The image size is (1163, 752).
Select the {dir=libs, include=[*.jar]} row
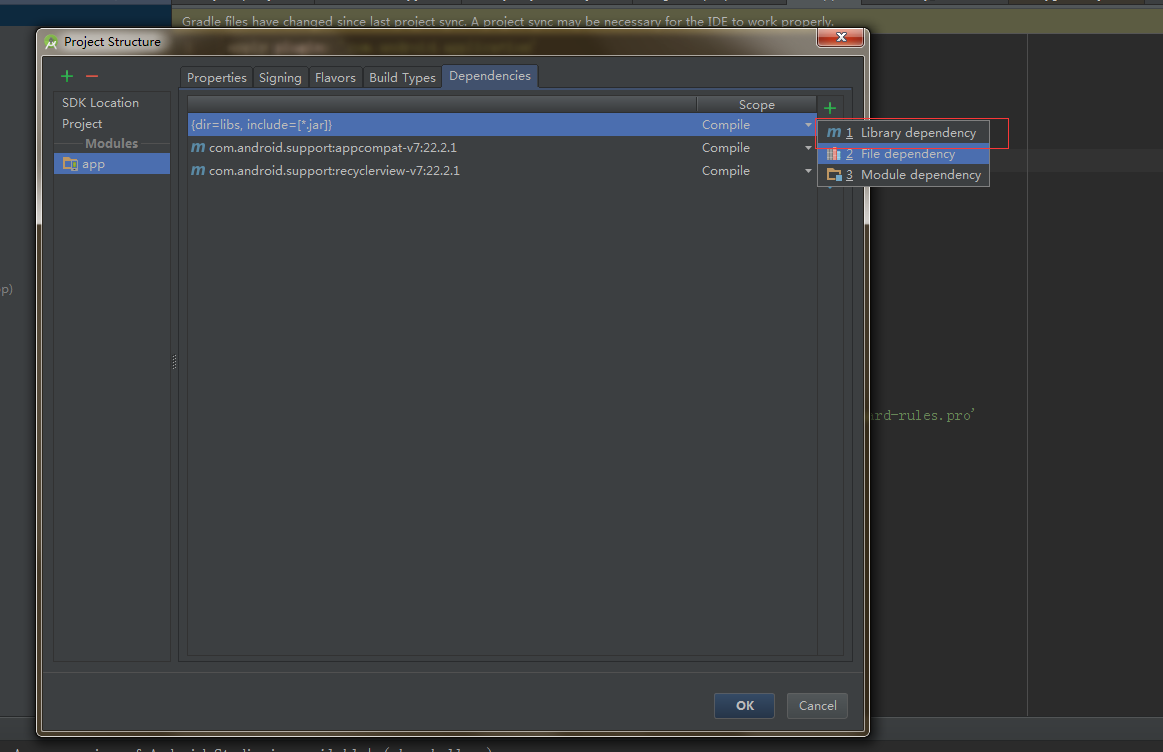pos(502,125)
